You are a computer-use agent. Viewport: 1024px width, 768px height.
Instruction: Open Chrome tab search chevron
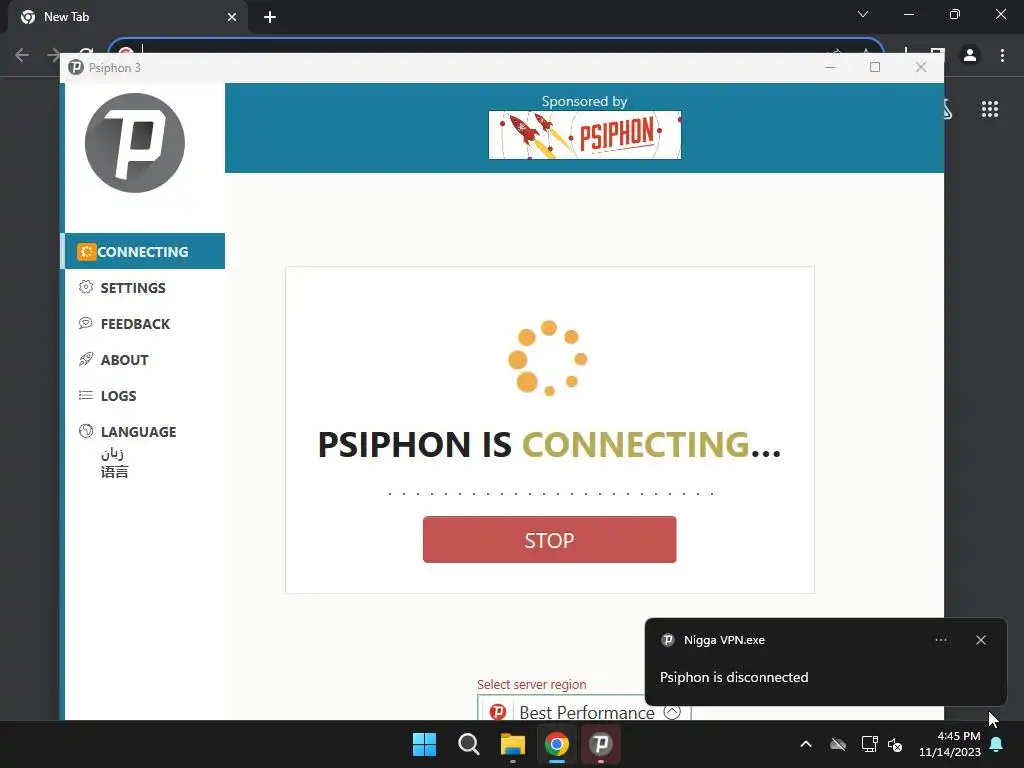[x=863, y=14]
